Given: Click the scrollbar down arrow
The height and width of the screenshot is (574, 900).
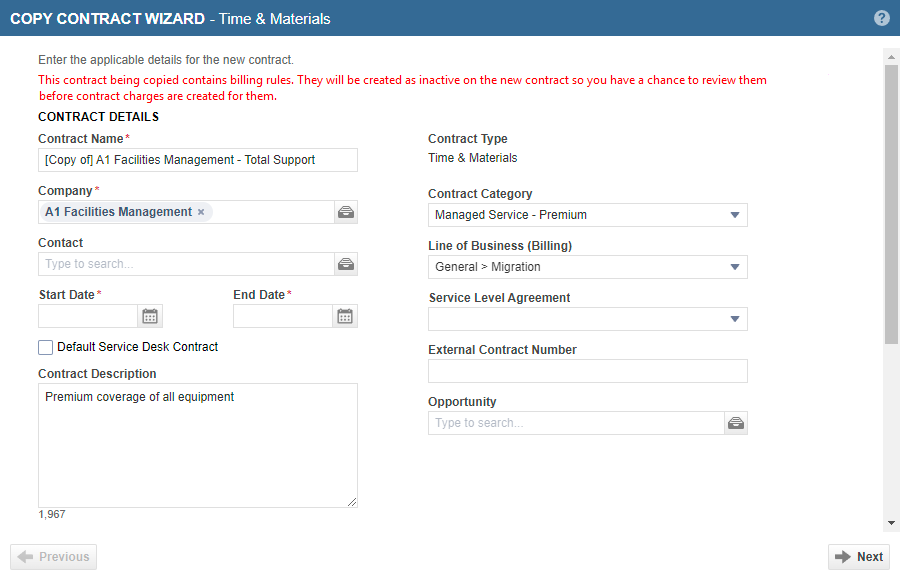Looking at the screenshot, I should point(891,522).
